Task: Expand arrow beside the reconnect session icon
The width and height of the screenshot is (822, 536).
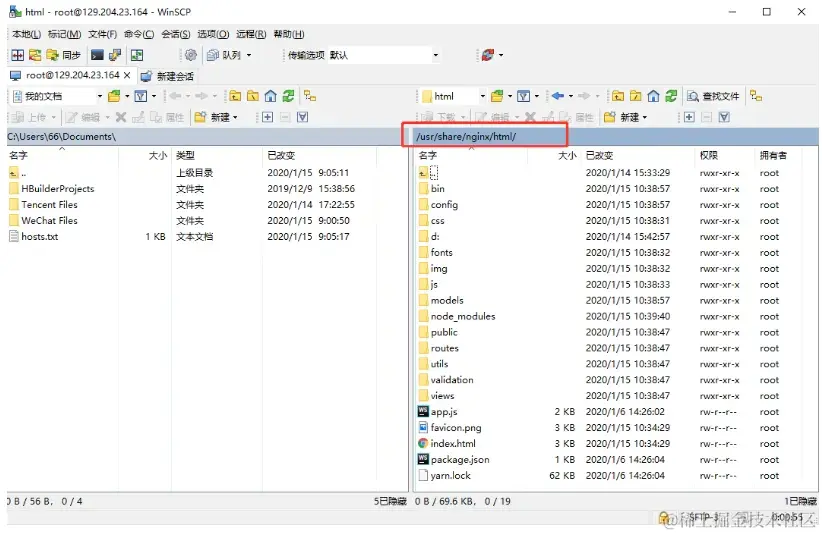Action: click(x=501, y=55)
